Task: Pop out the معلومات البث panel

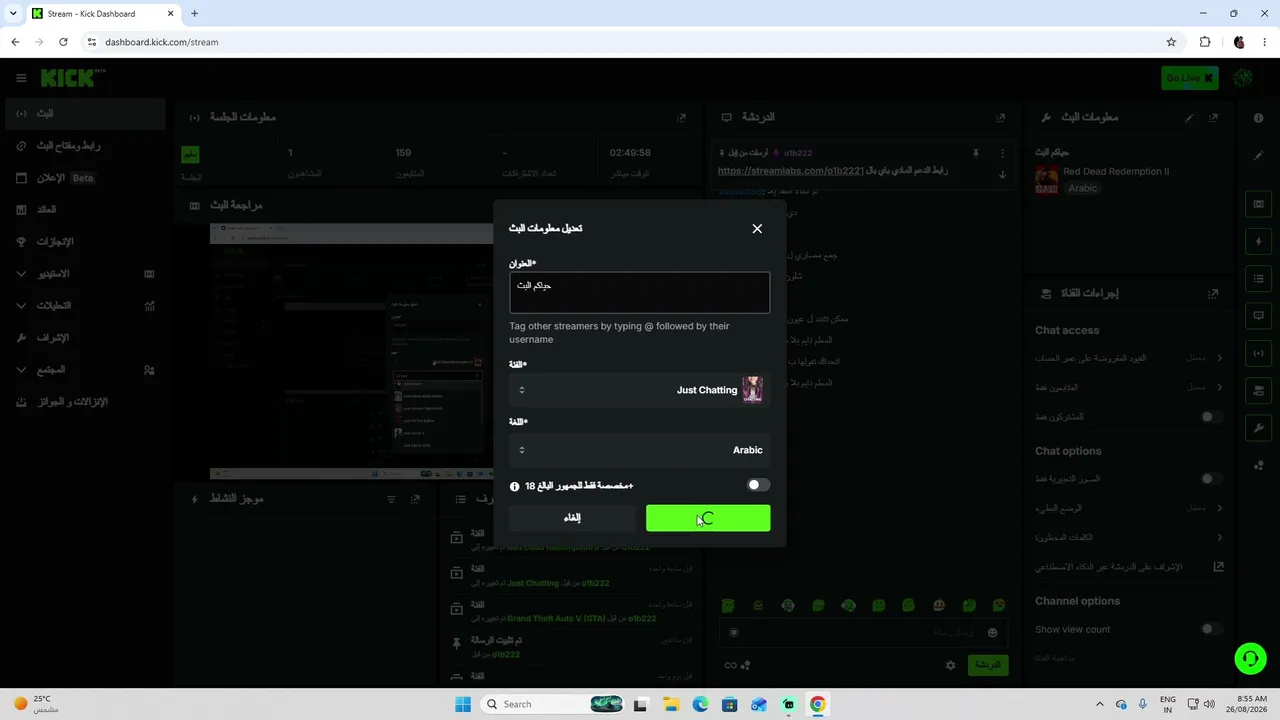Action: (1213, 117)
